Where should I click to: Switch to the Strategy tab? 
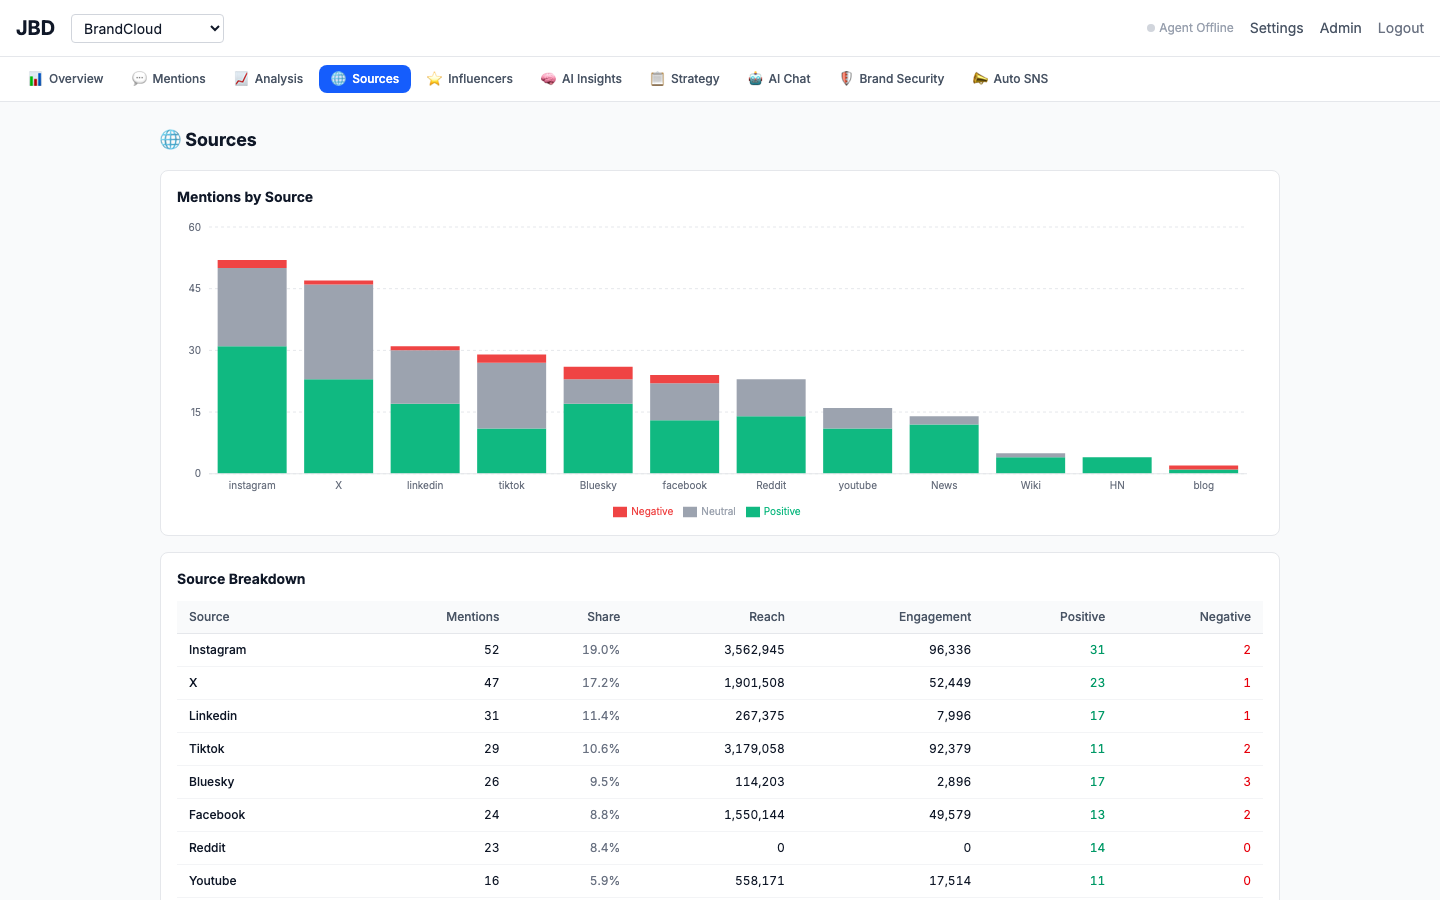click(x=685, y=79)
